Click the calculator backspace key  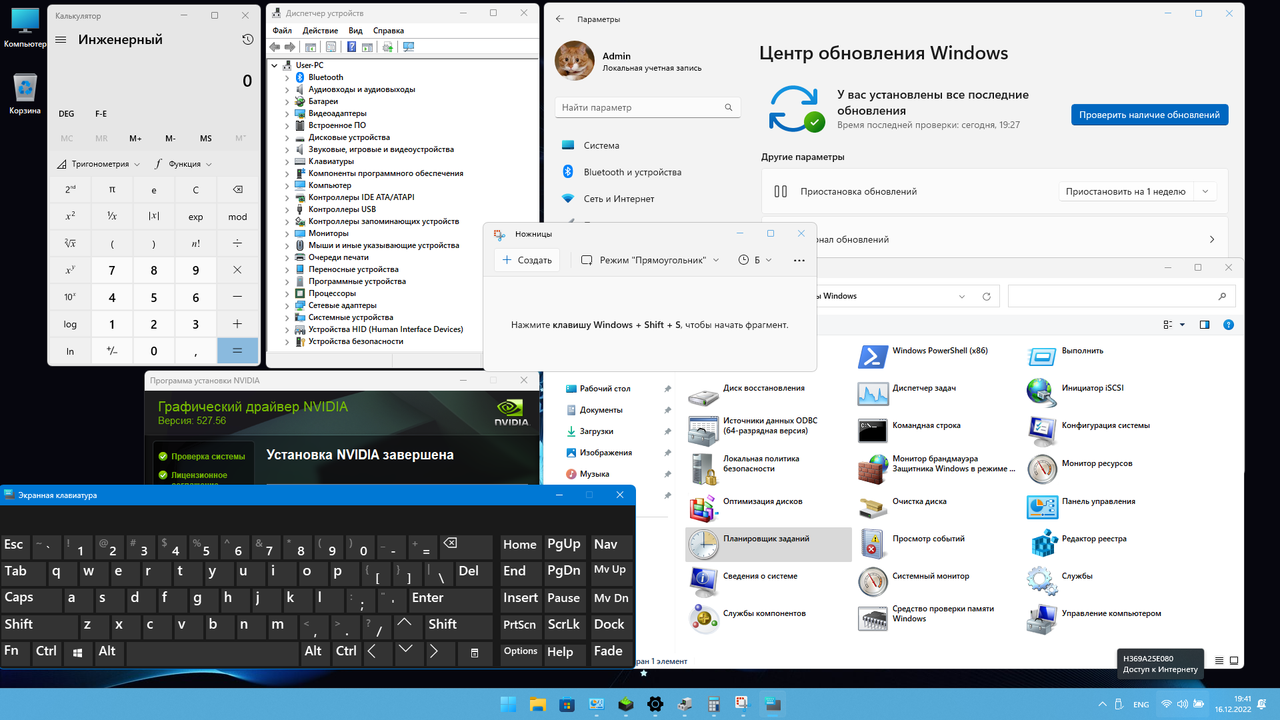click(x=237, y=190)
